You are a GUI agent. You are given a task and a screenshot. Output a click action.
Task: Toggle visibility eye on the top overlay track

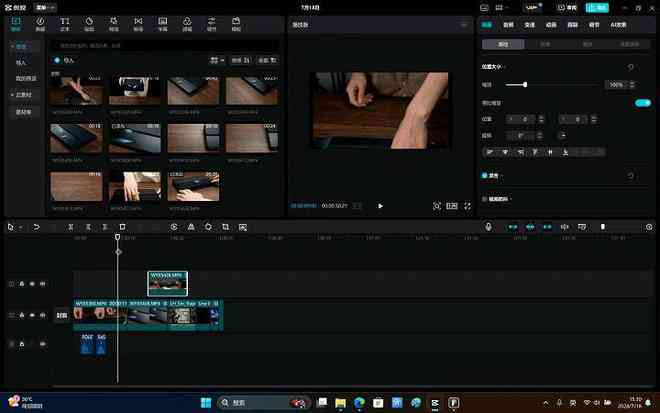(x=32, y=284)
